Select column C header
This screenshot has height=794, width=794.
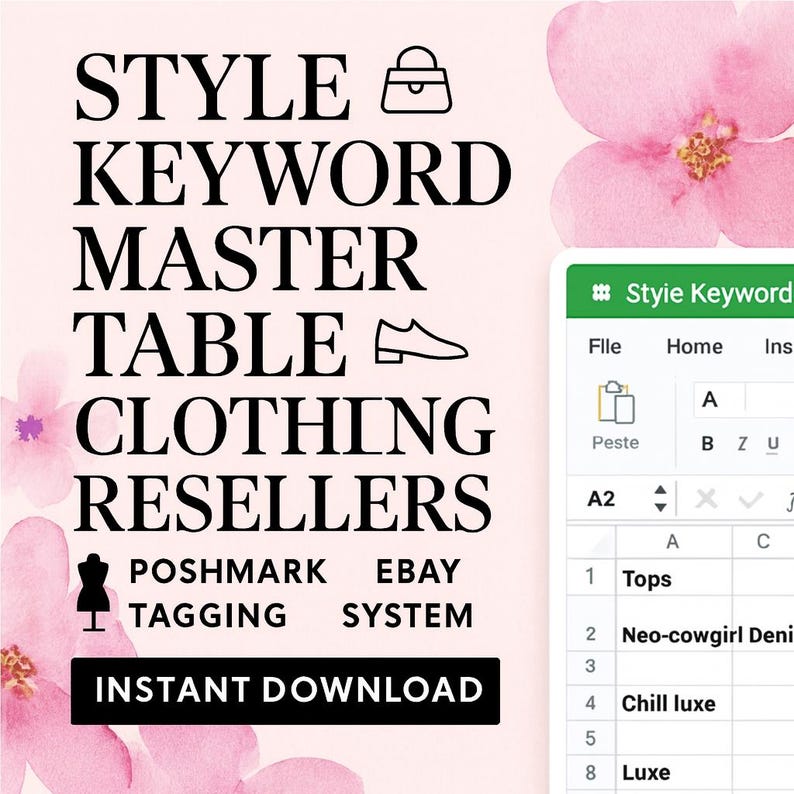[763, 541]
